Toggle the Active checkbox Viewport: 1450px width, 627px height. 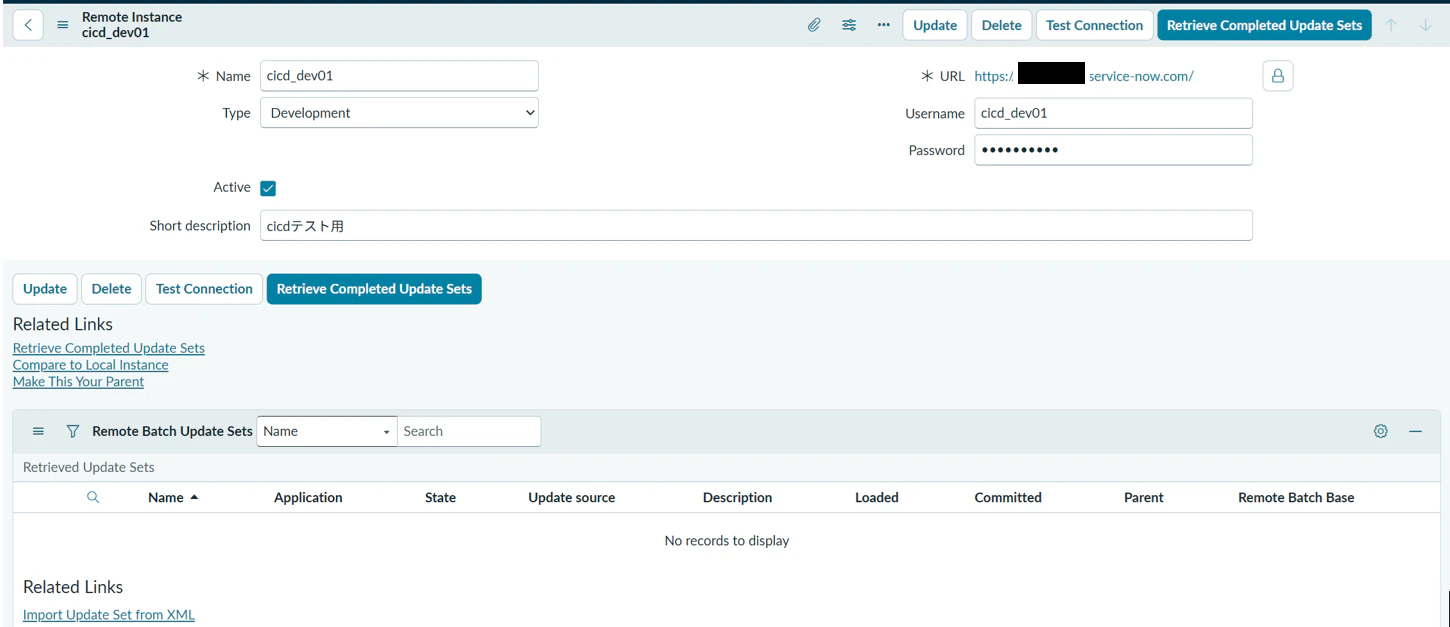pos(268,188)
